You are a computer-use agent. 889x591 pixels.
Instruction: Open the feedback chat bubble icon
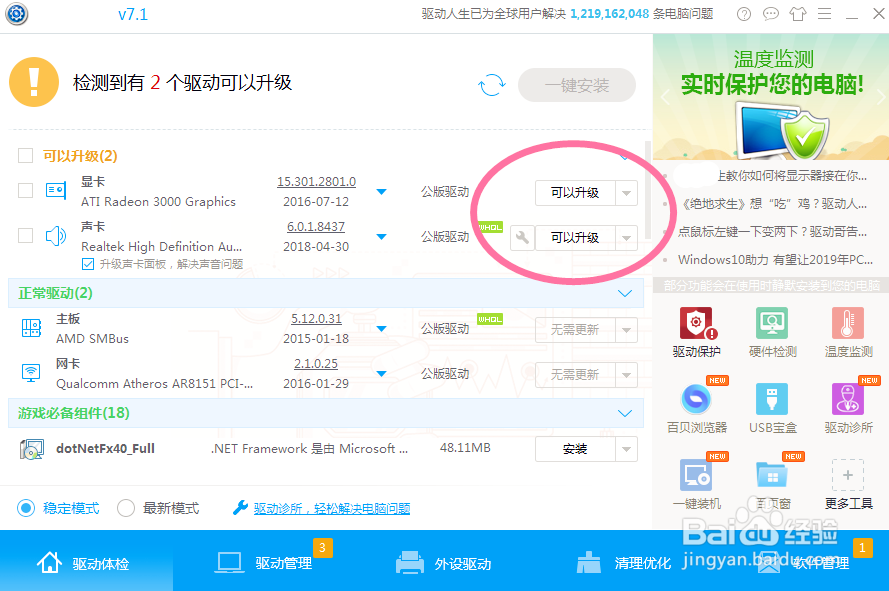771,14
